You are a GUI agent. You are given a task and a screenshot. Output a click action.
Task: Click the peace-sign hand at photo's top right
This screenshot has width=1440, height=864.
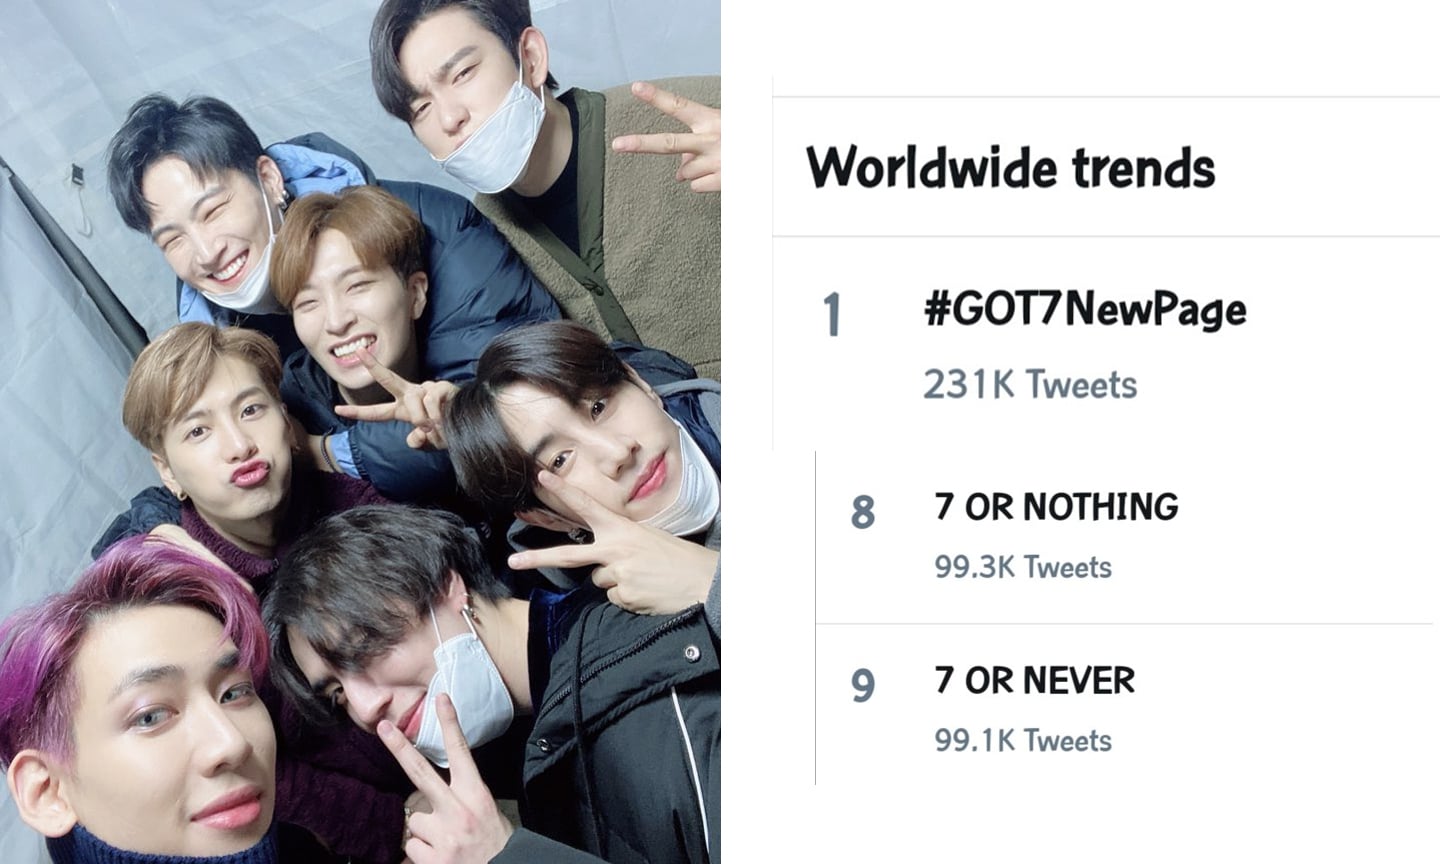click(x=680, y=135)
